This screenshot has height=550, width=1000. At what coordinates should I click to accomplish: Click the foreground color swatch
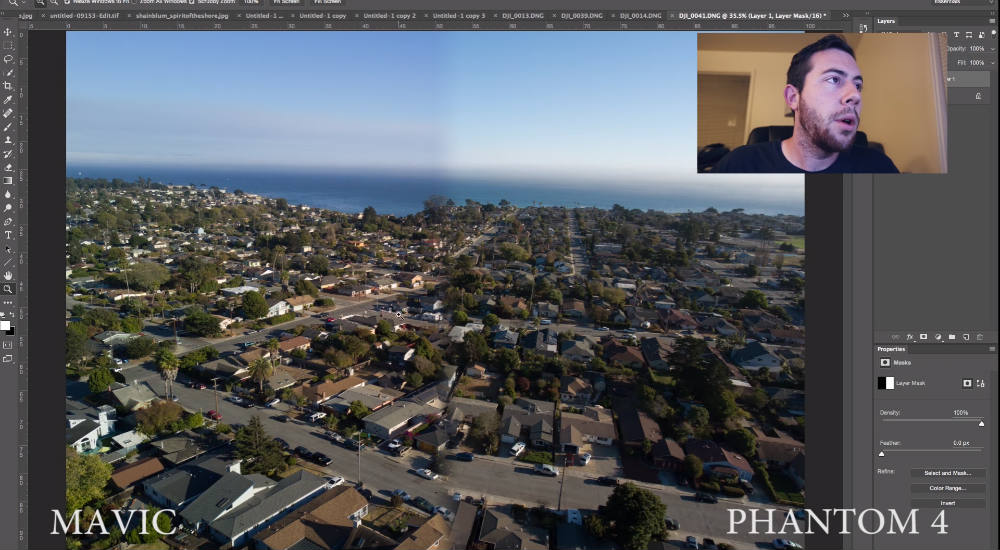pos(5,325)
